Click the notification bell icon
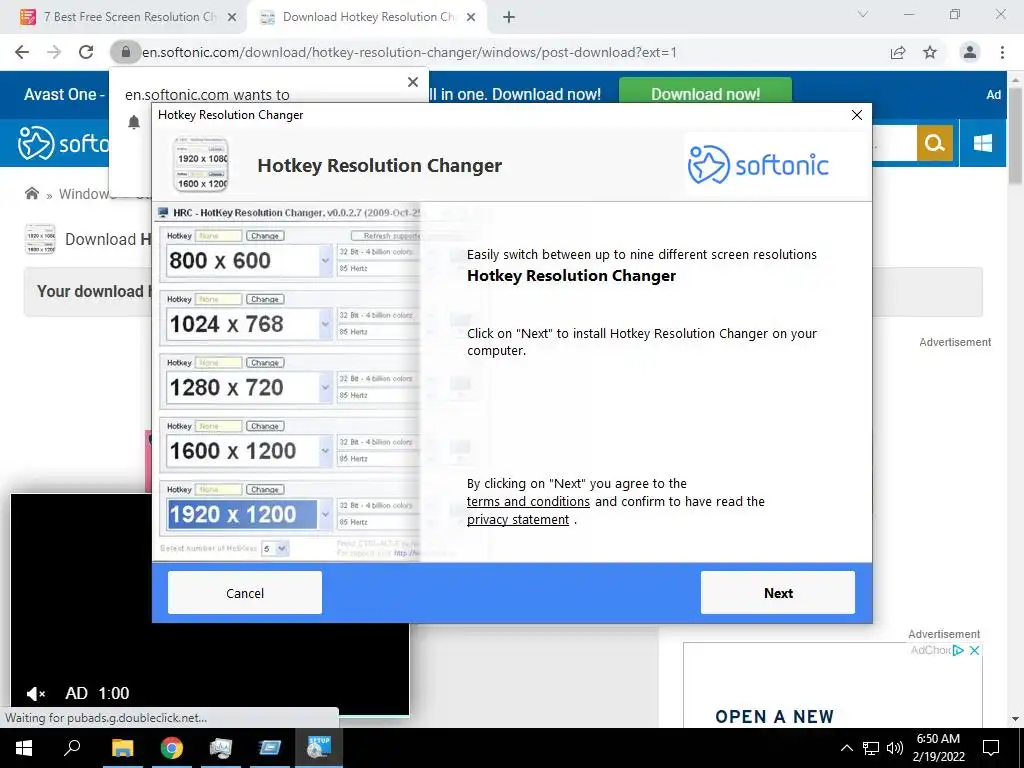 (134, 122)
